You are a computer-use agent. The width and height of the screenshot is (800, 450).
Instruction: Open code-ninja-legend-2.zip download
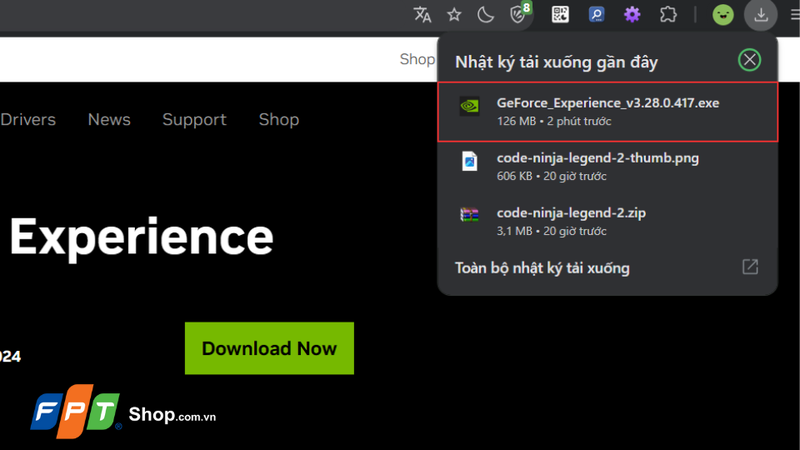[x=607, y=221]
